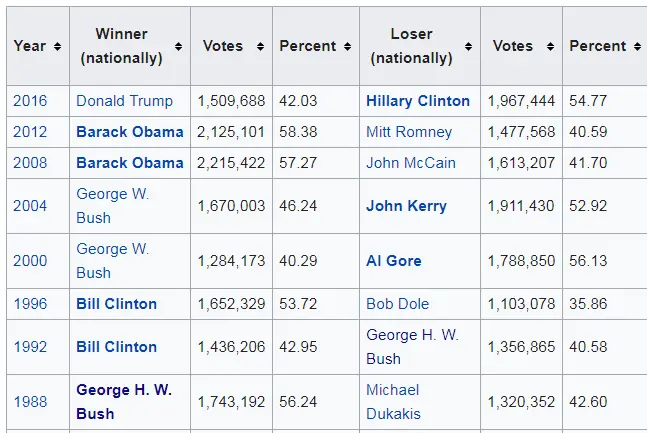Open the 1988 election year link
Screen dimensions: 647x433
coord(29,401)
